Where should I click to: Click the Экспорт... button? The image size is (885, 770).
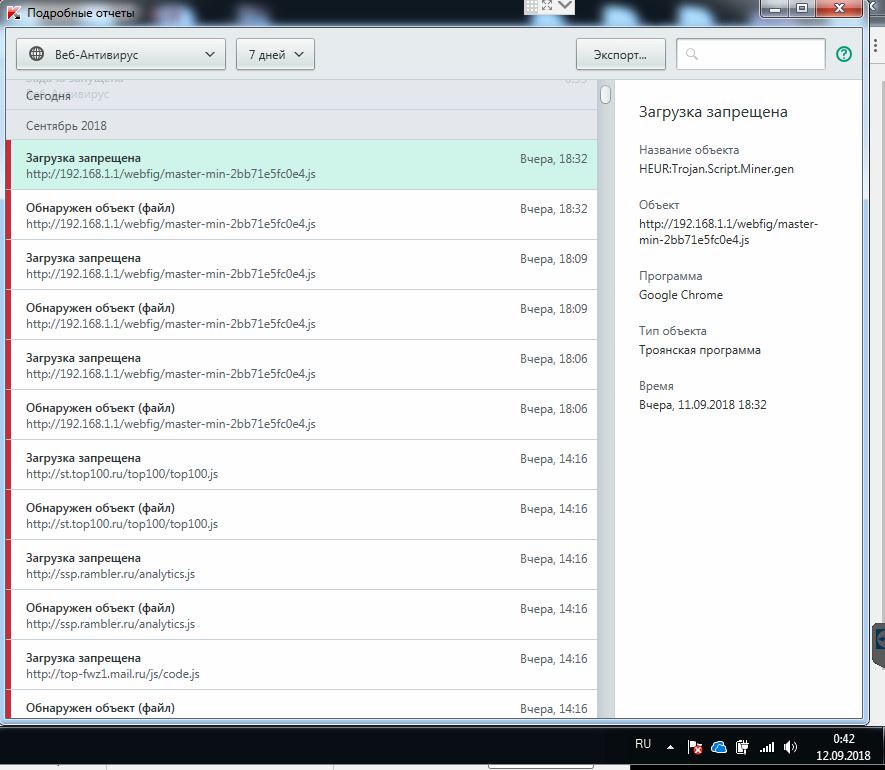[x=620, y=54]
